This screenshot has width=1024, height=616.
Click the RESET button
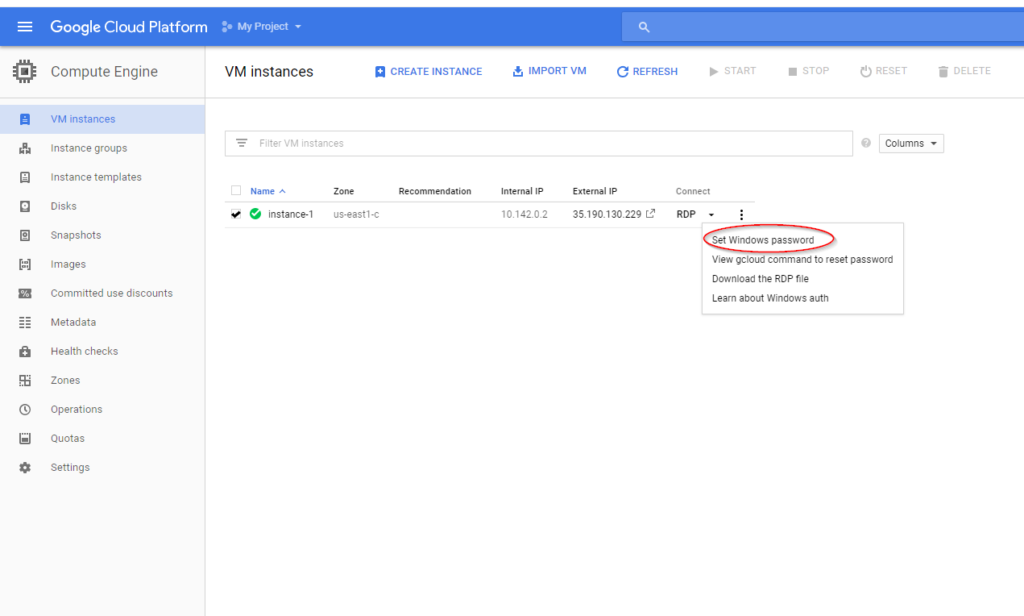tap(884, 71)
